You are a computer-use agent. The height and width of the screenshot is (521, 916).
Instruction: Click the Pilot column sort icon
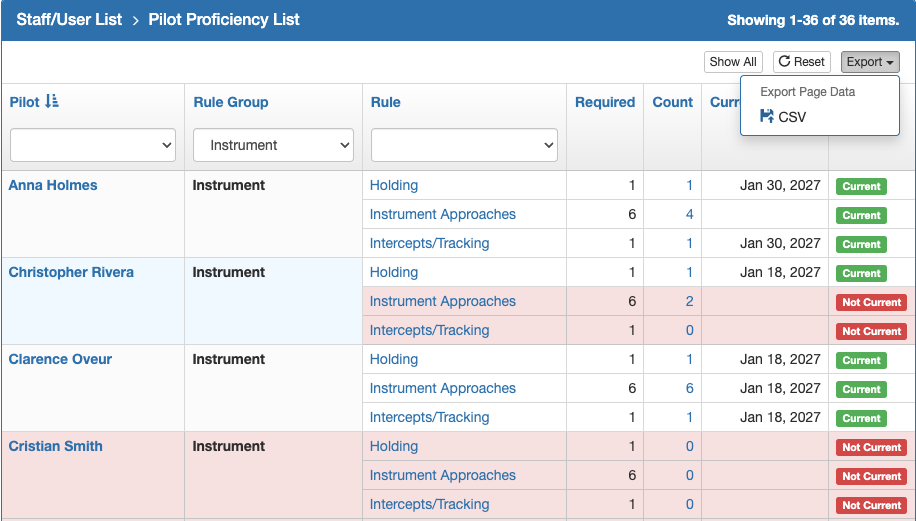point(52,102)
